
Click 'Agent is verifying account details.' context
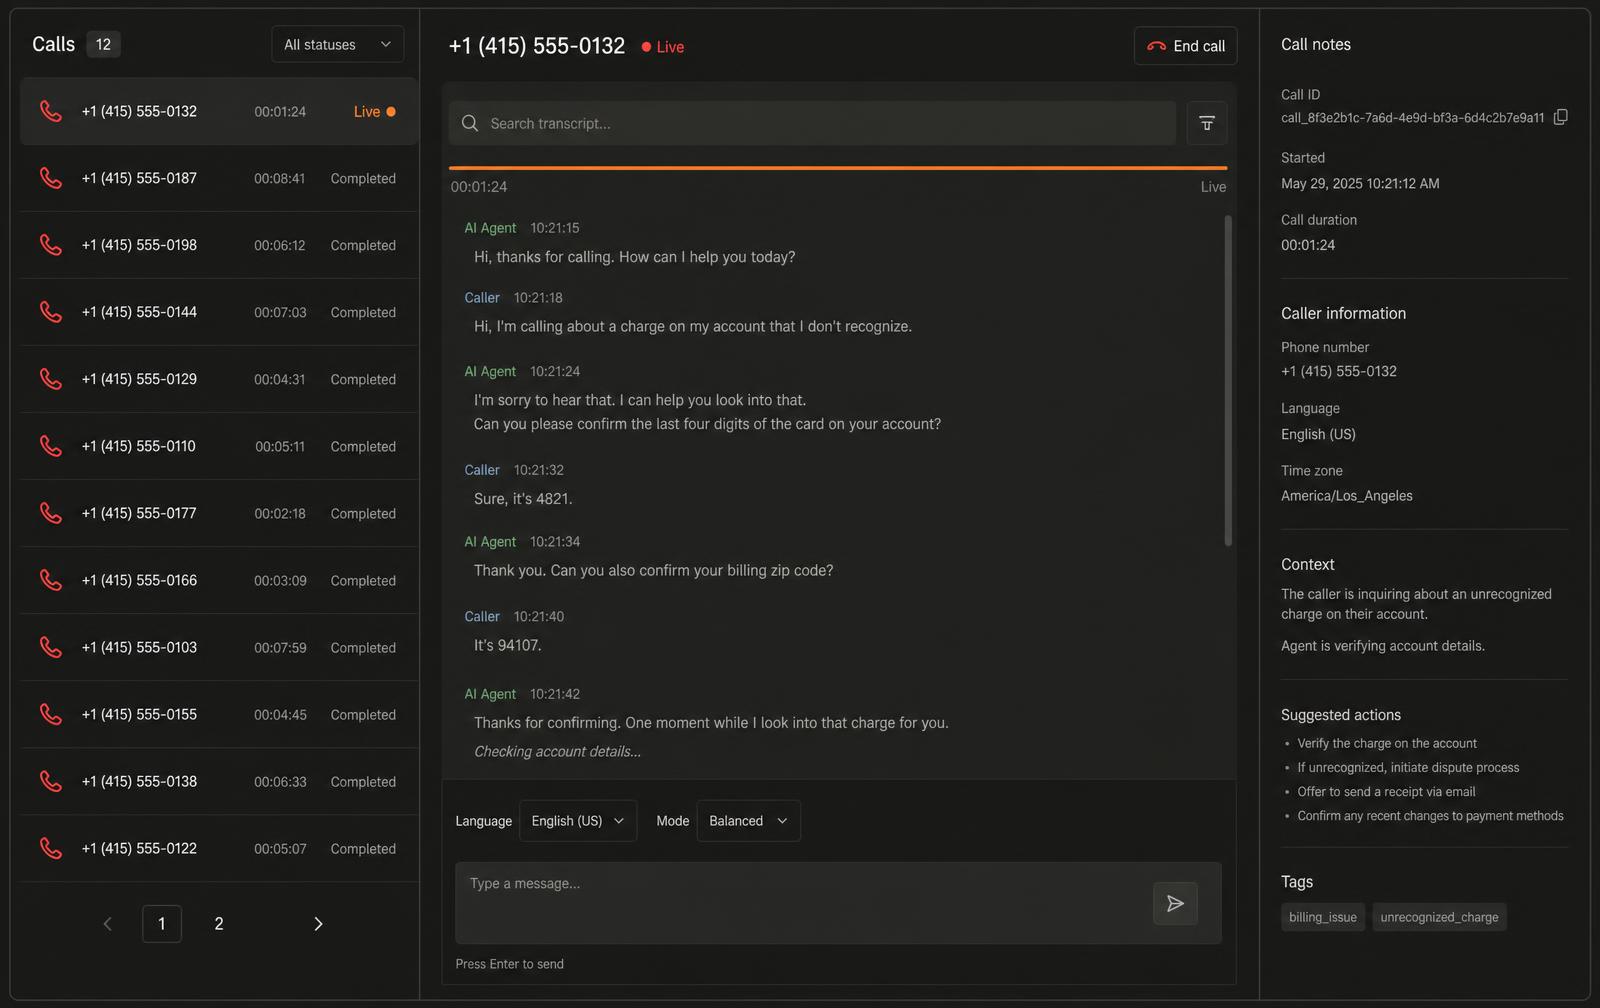click(1383, 646)
